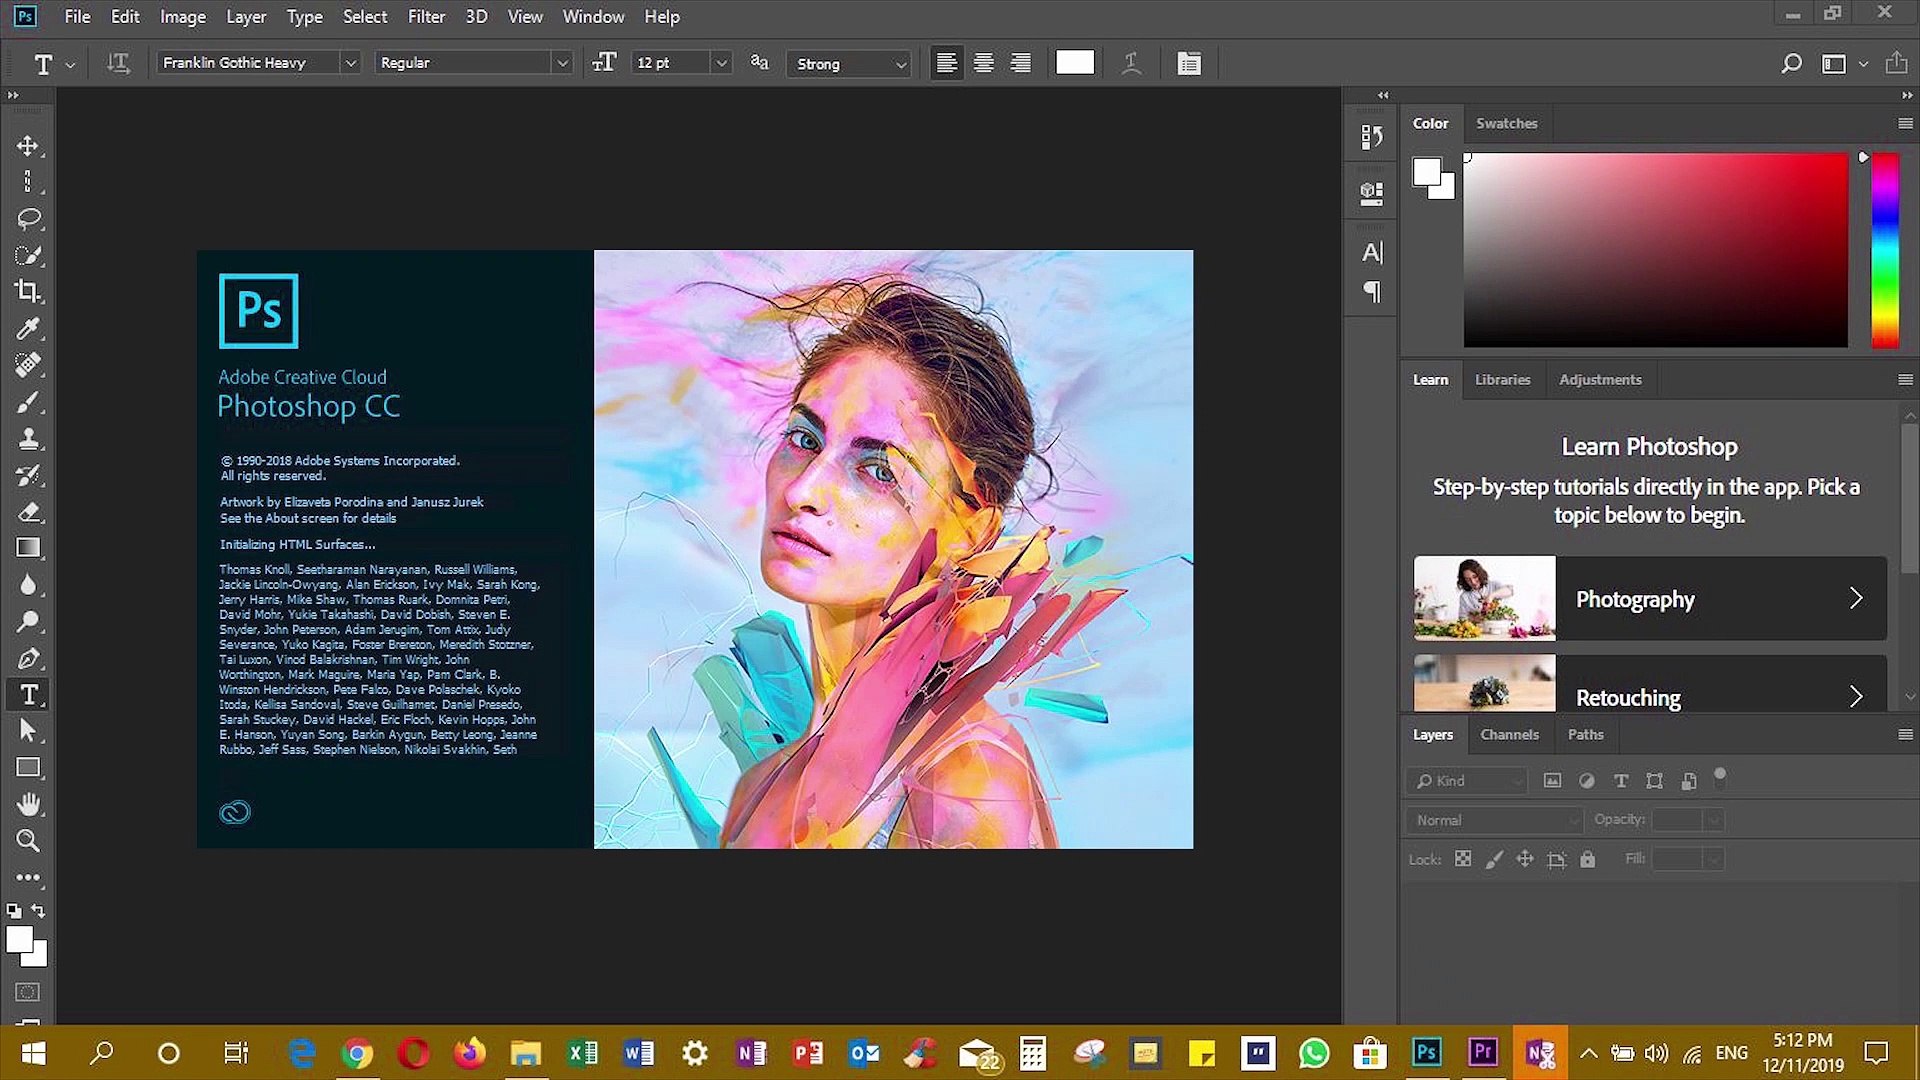Switch to the Channels tab
This screenshot has height=1080, width=1920.
[1509, 734]
